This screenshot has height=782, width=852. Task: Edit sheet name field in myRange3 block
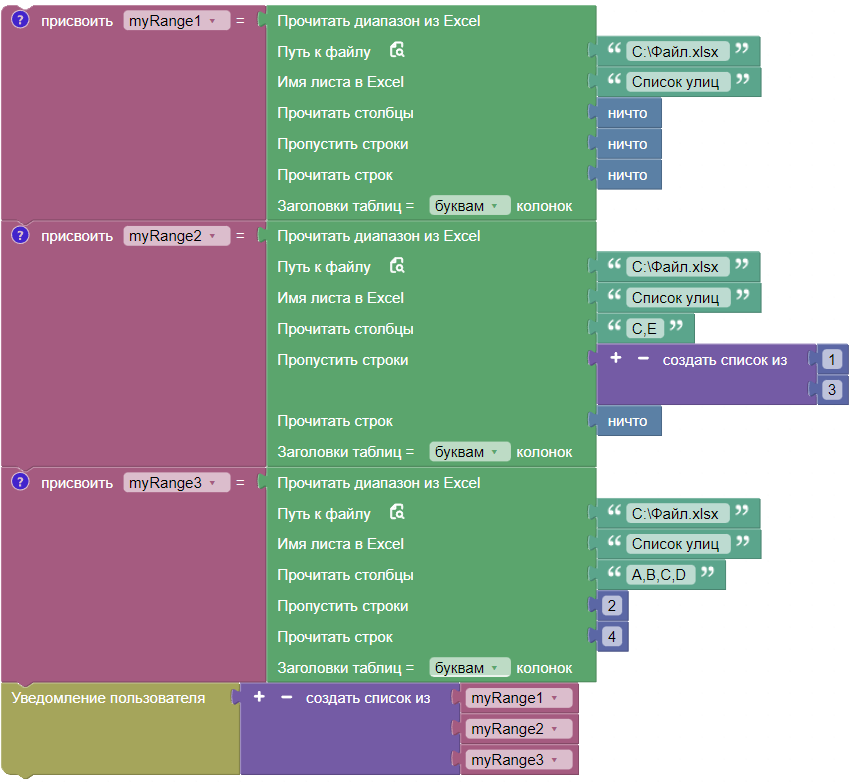[x=678, y=544]
